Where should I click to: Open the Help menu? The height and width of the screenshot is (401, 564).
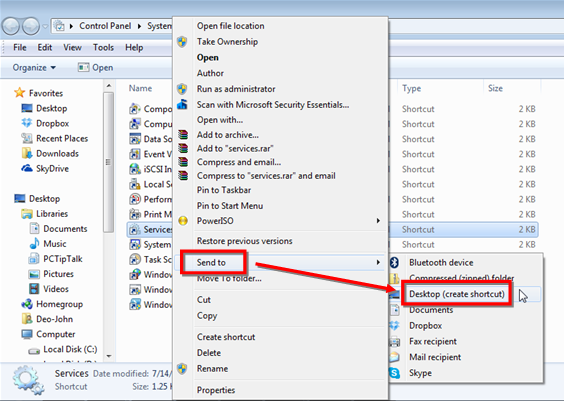click(134, 47)
